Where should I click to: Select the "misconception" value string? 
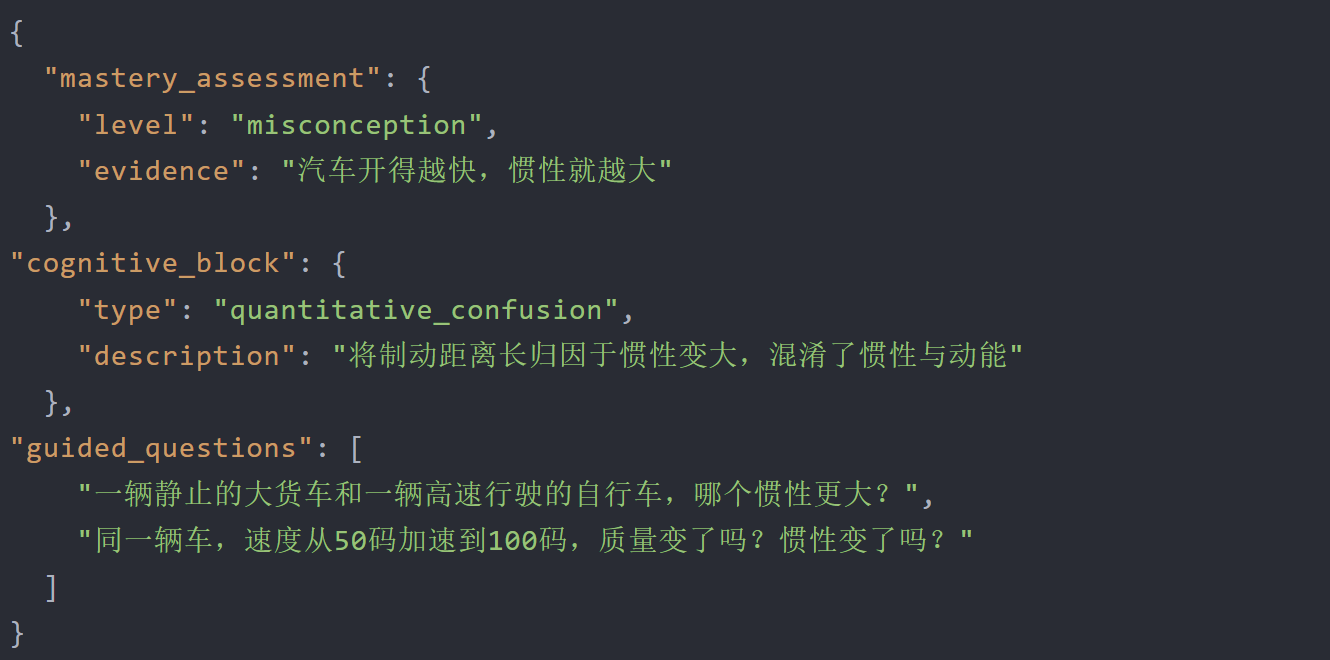coord(356,125)
